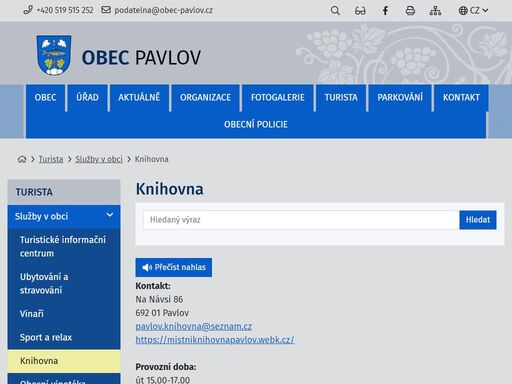
Task: Click the 692 01 Pavlov text
Action: point(162,313)
